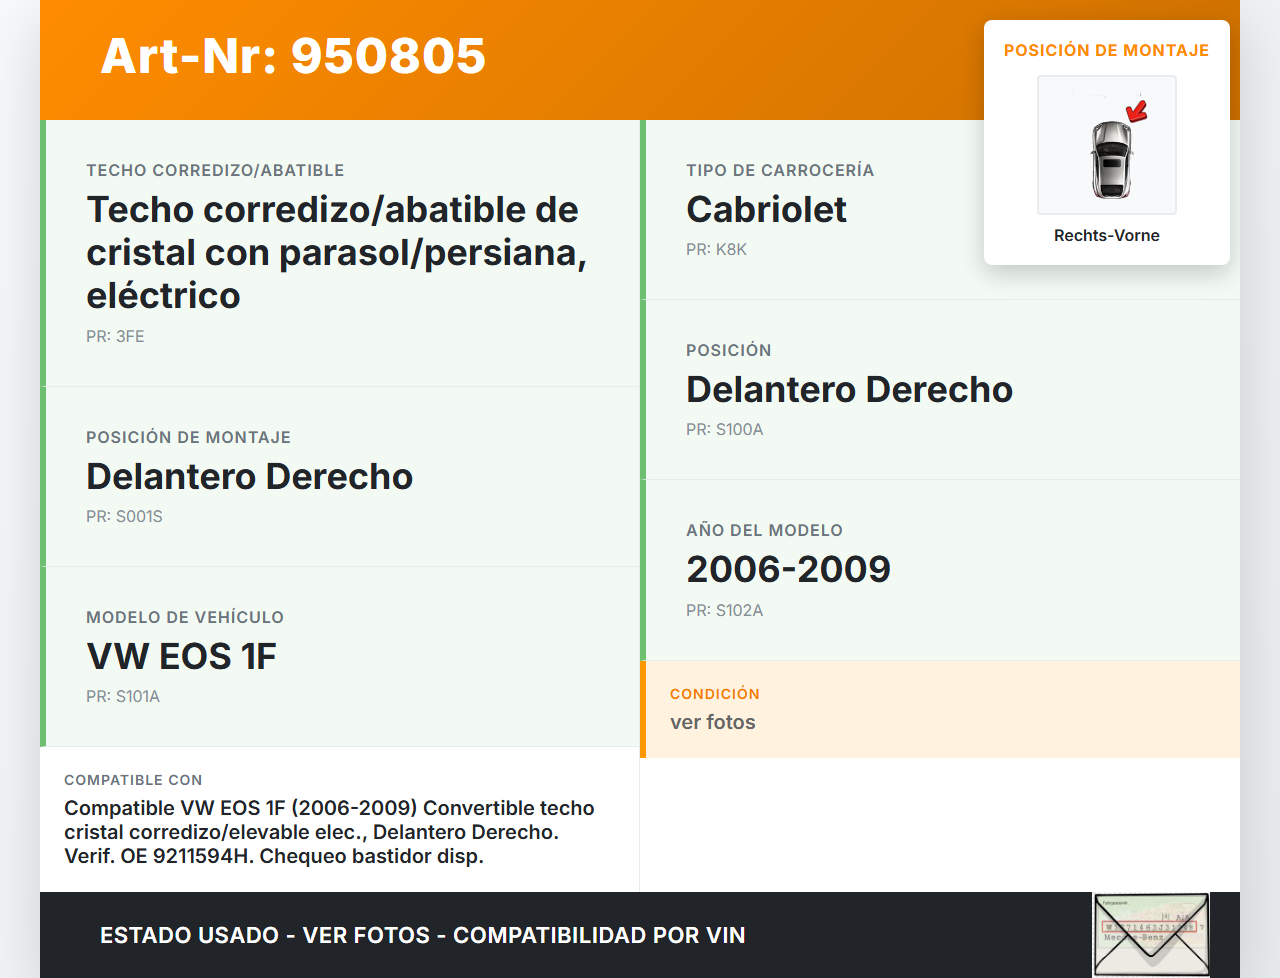Select the Rechts-Vorne caption under the car image
Image resolution: width=1280 pixels, height=978 pixels.
pos(1106,235)
